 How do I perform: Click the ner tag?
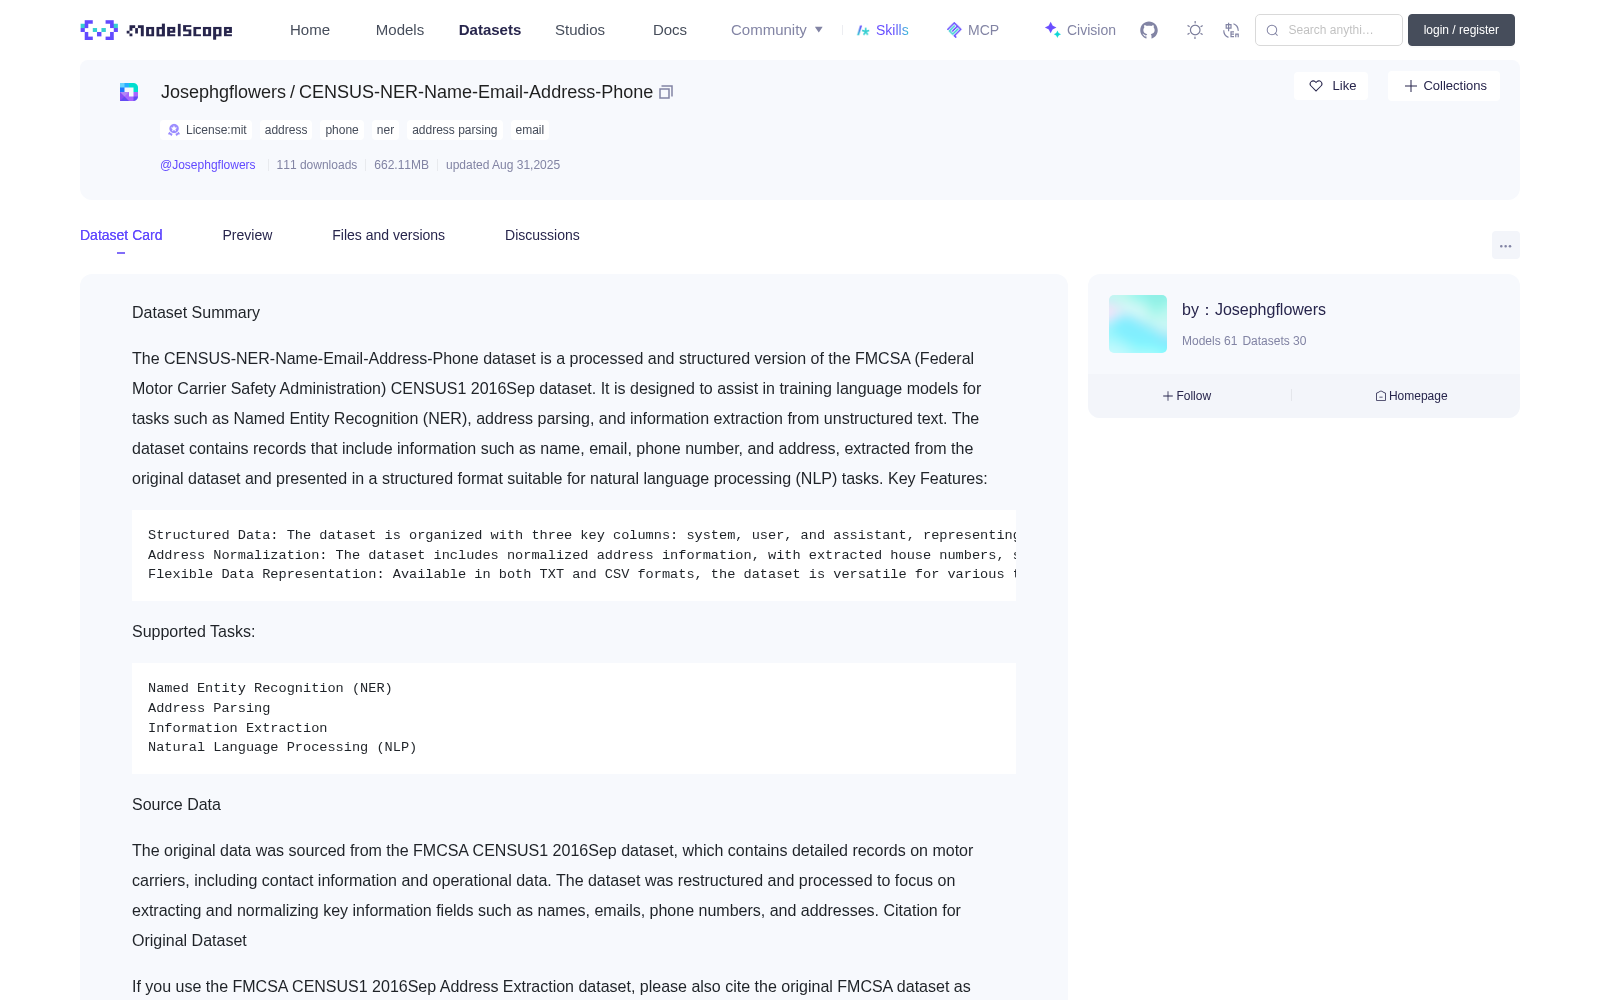pyautogui.click(x=385, y=130)
